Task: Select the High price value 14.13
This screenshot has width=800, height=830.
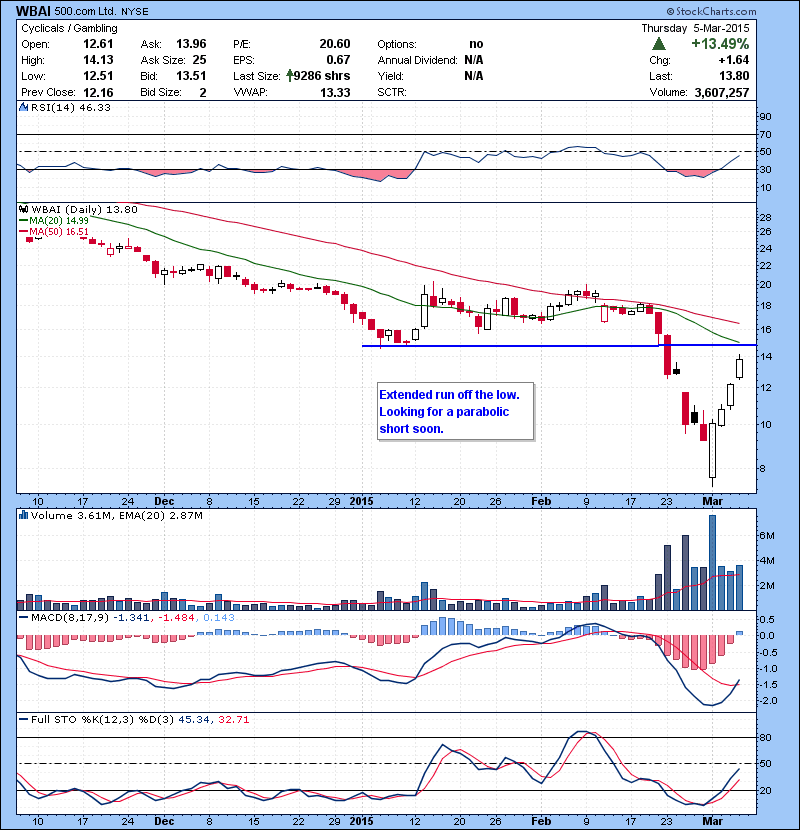Action: 98,60
